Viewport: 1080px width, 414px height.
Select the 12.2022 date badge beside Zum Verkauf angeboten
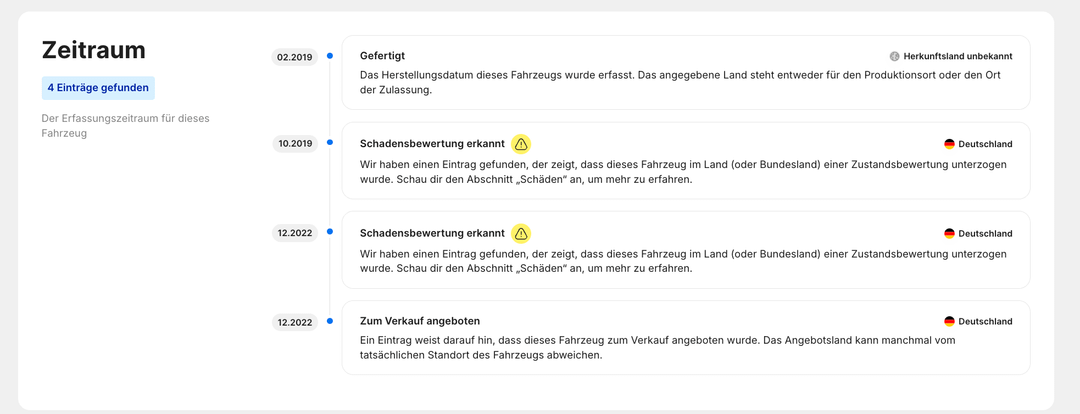point(295,322)
